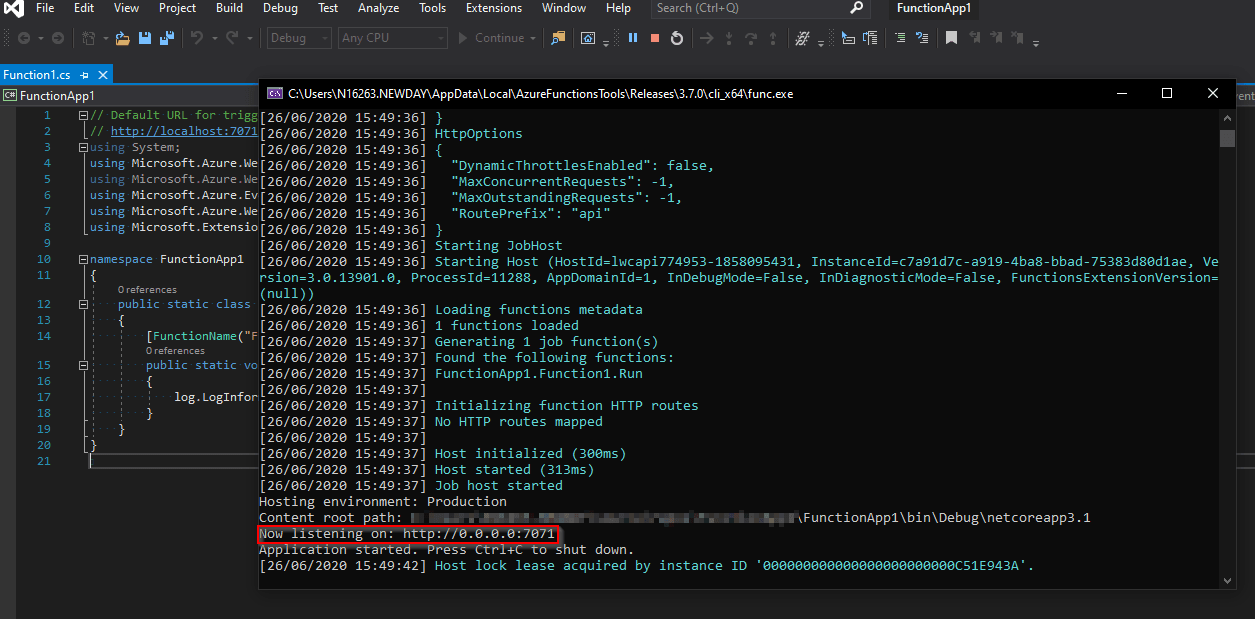
Task: Click the Step Over icon
Action: click(x=750, y=38)
